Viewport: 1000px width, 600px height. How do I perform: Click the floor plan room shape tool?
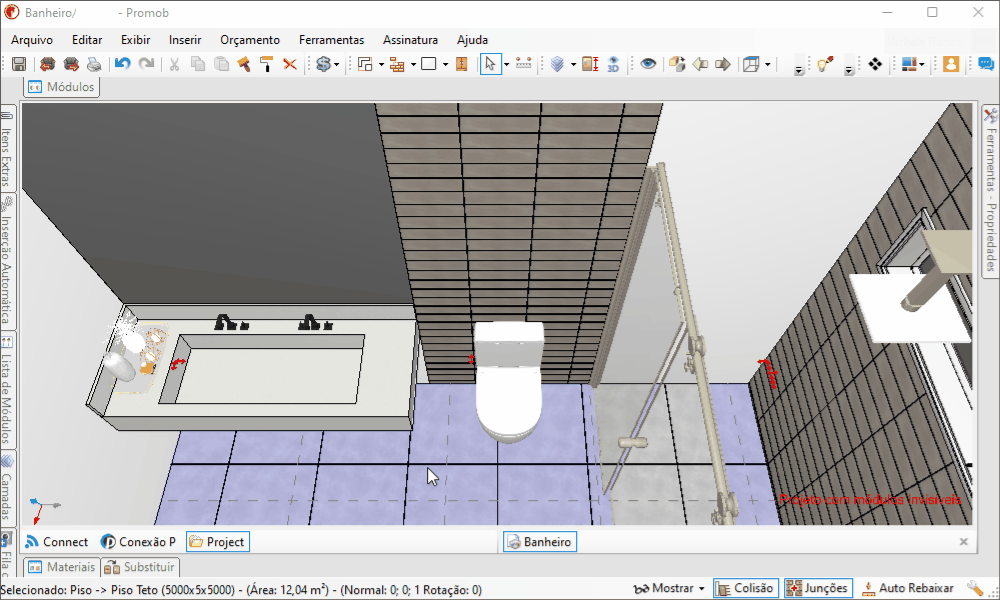tap(365, 64)
